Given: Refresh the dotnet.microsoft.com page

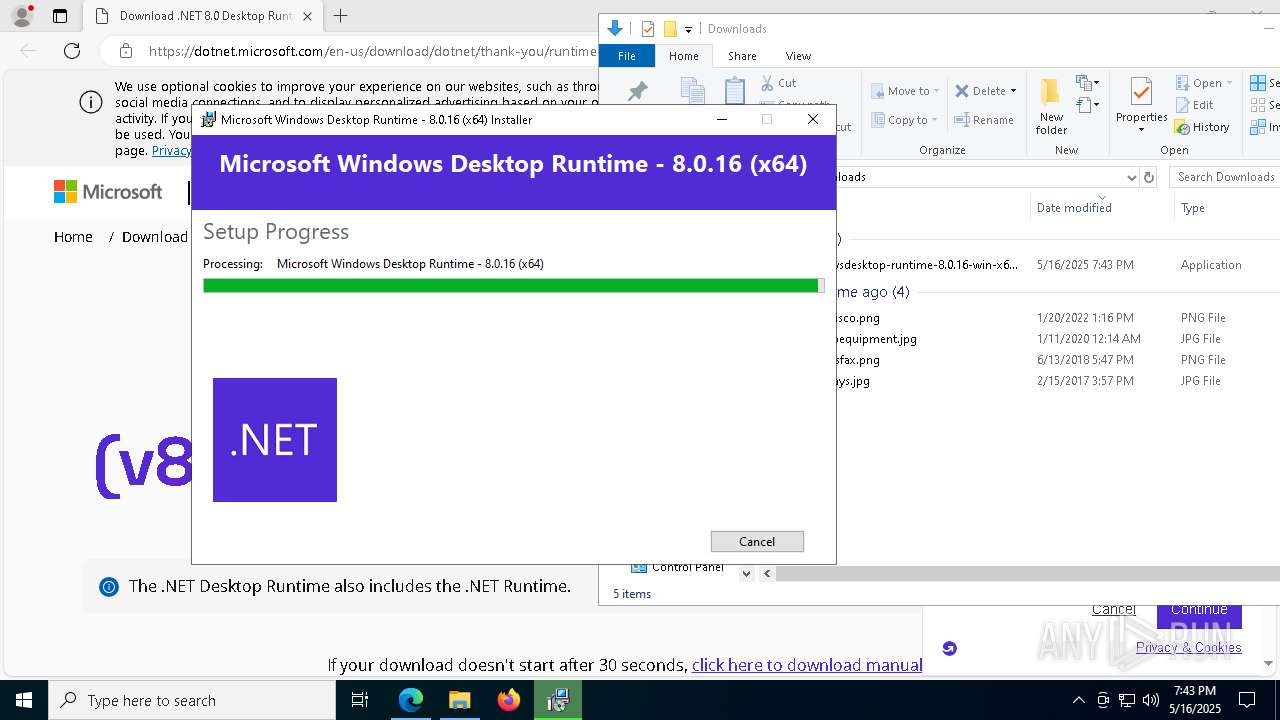Looking at the screenshot, I should point(72,51).
